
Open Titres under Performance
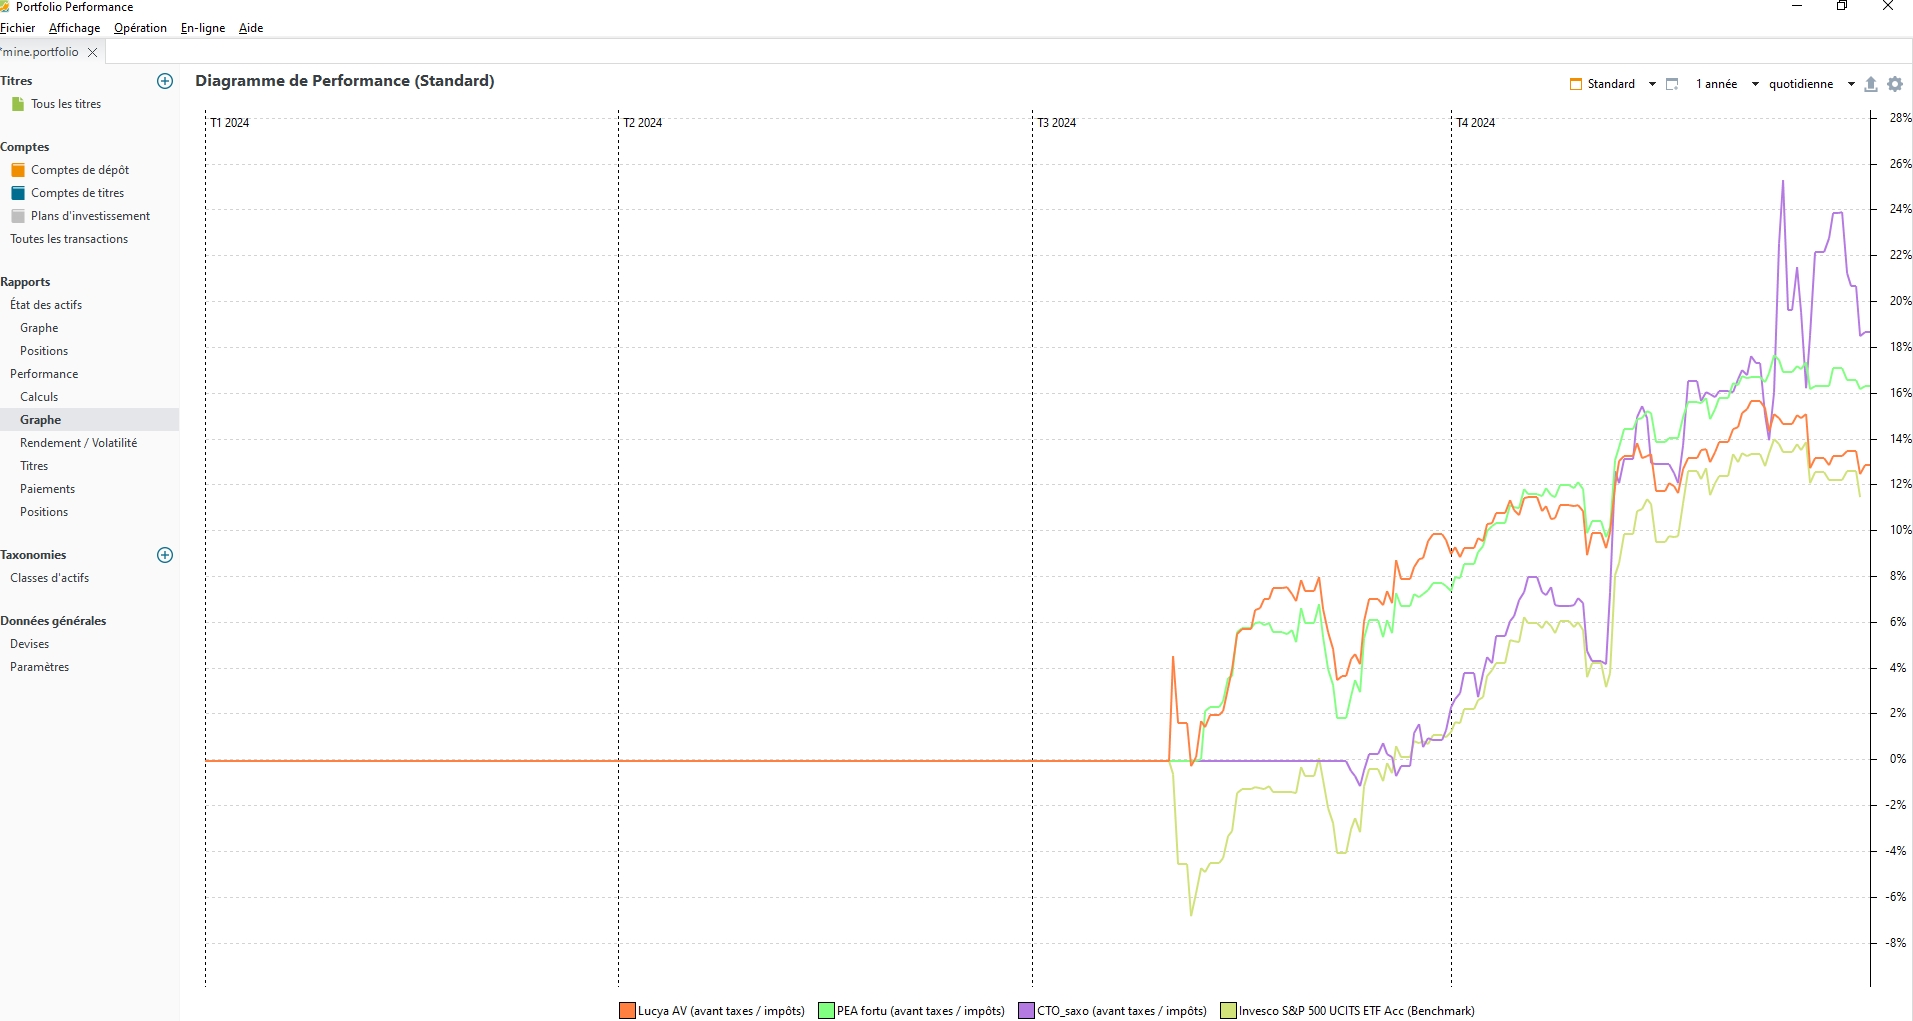tap(34, 466)
